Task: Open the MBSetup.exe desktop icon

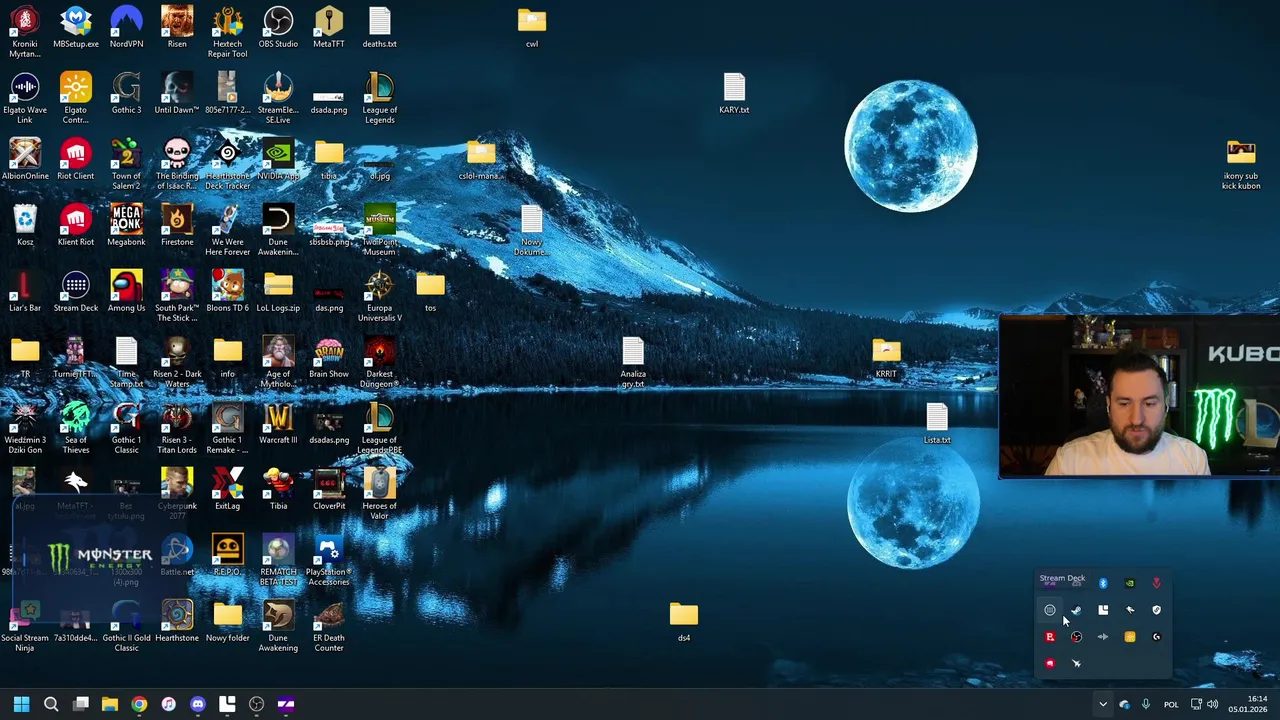Action: coord(76,27)
